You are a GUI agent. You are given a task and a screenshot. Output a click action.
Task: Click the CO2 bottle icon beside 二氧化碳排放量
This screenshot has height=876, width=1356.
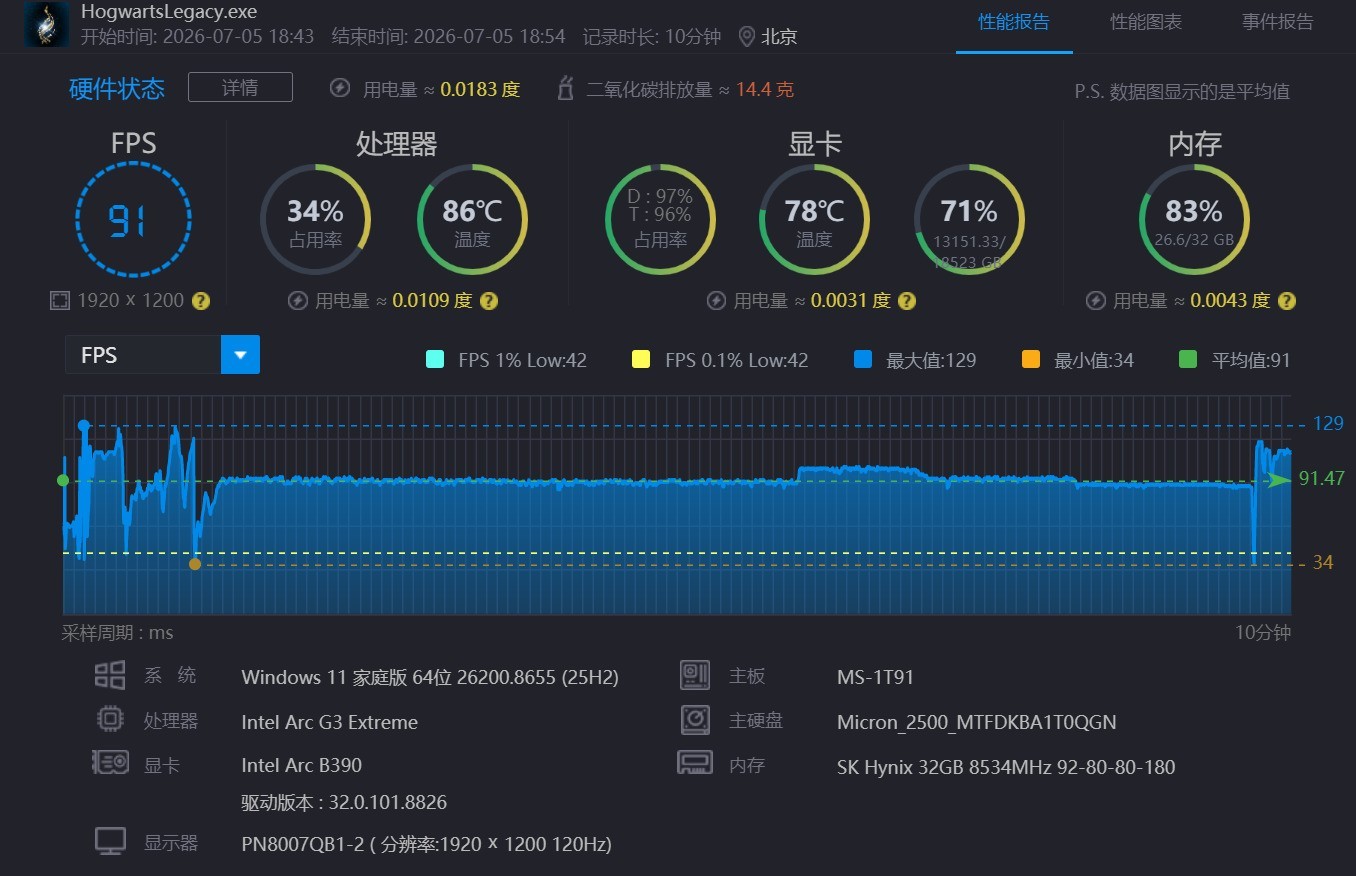coord(565,88)
